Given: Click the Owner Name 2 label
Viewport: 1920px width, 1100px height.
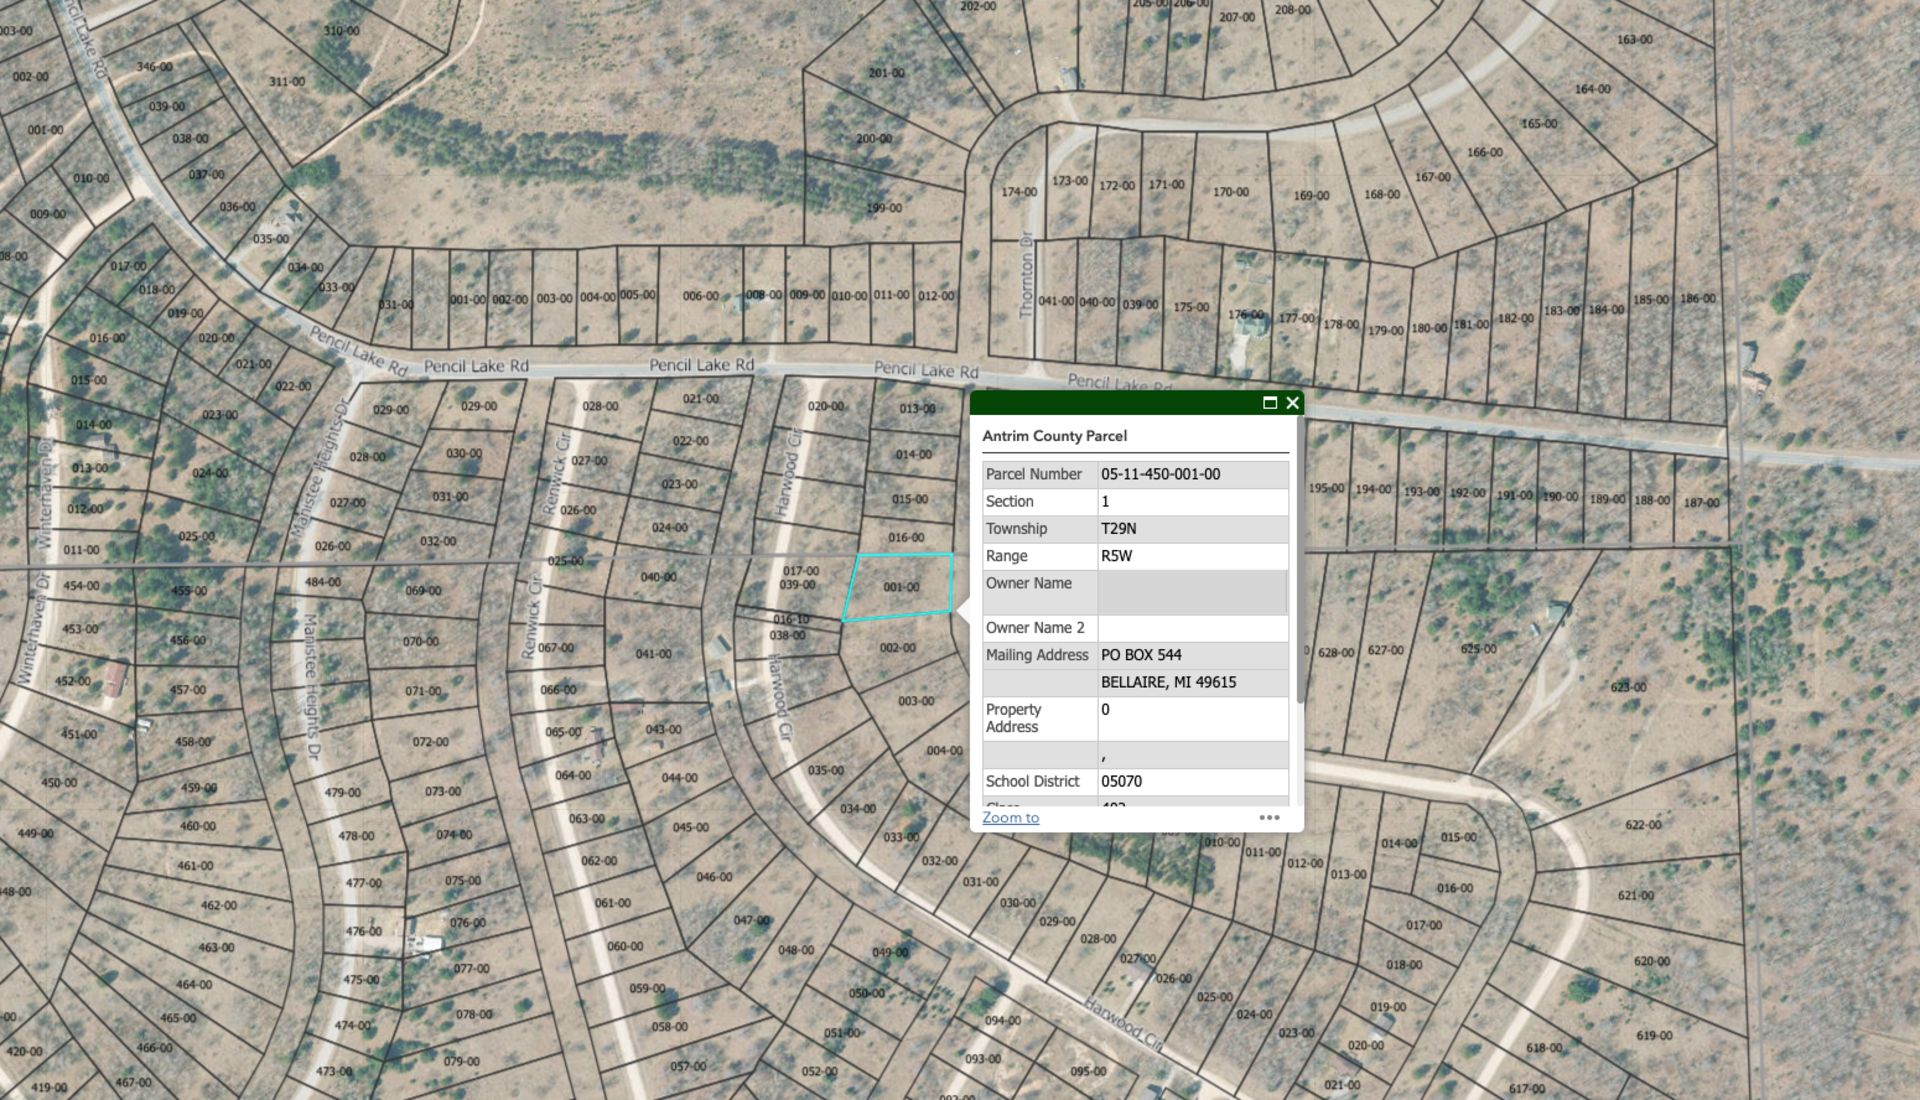Looking at the screenshot, I should (1035, 627).
